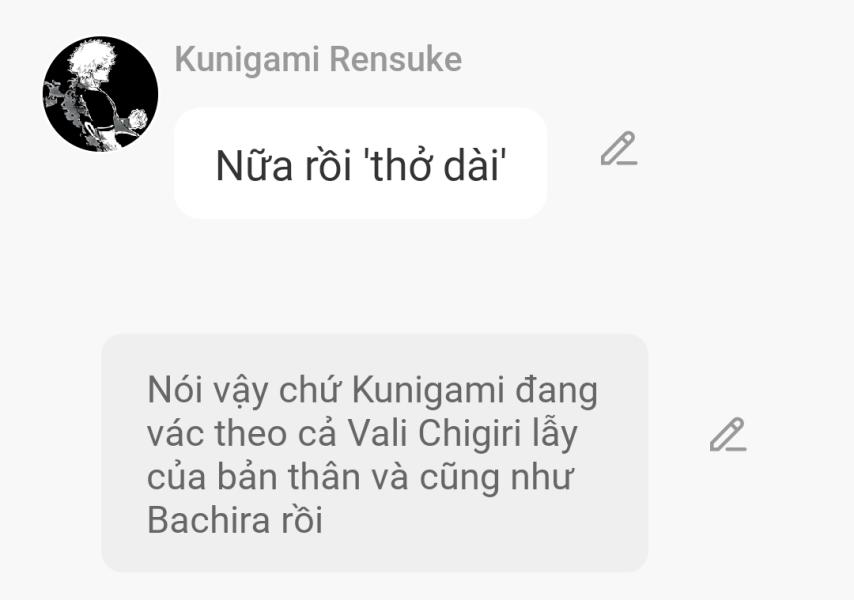The image size is (854, 600).
Task: Tap the narration's last word 'rồi'
Action: click(302, 519)
